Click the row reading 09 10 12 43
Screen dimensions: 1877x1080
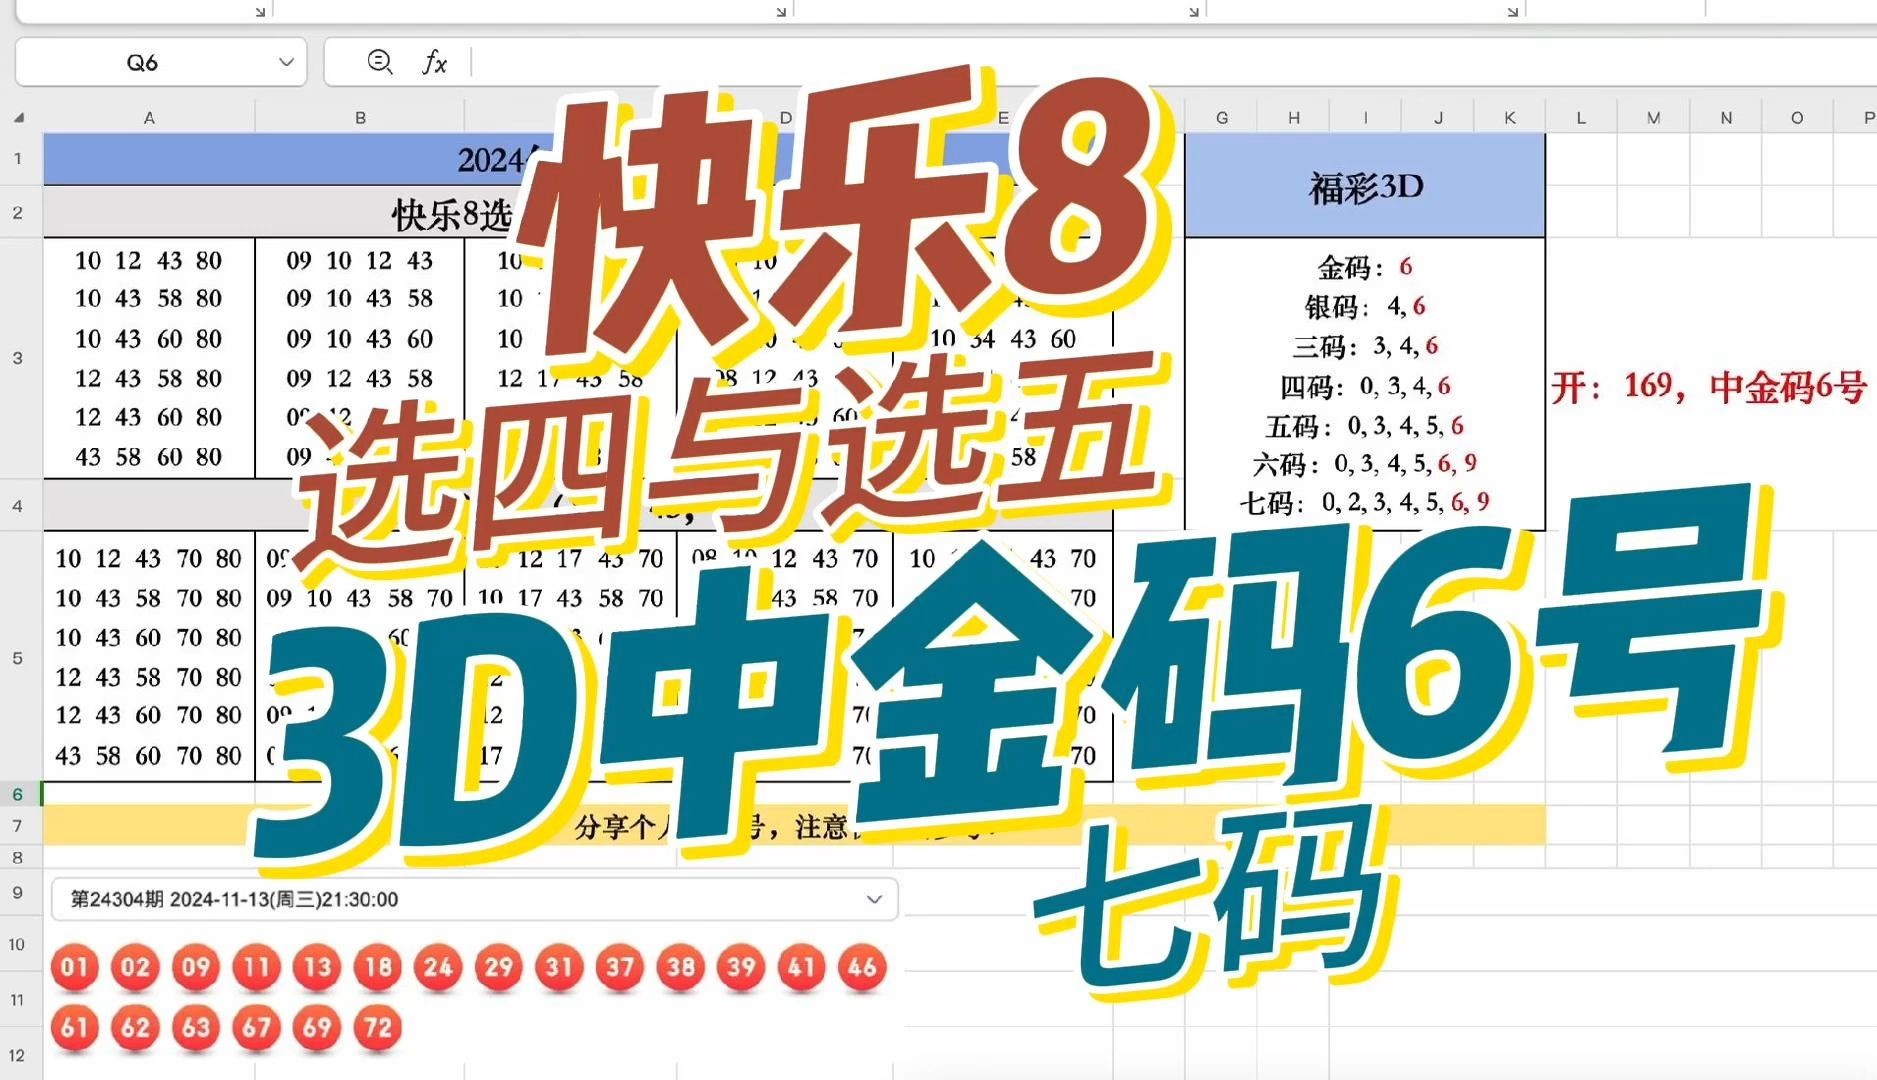click(360, 261)
